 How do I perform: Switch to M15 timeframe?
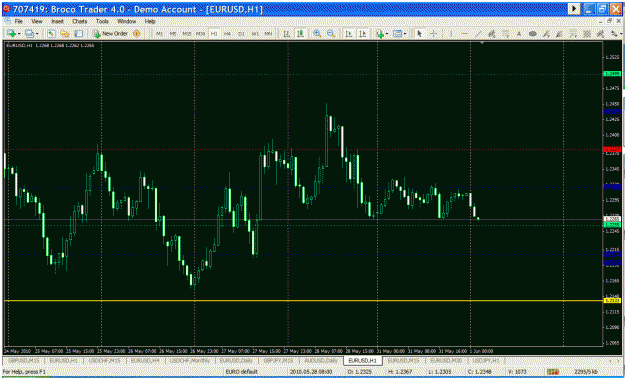click(187, 34)
